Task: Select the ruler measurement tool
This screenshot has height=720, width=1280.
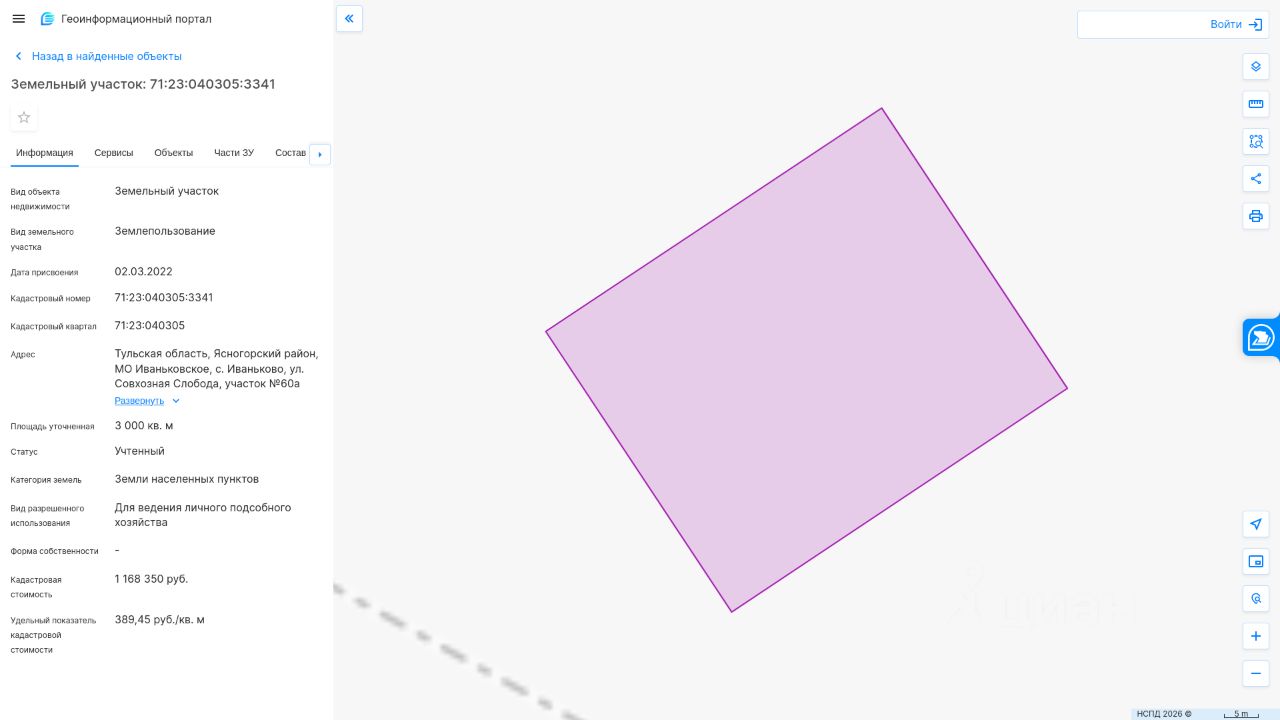Action: tap(1256, 103)
